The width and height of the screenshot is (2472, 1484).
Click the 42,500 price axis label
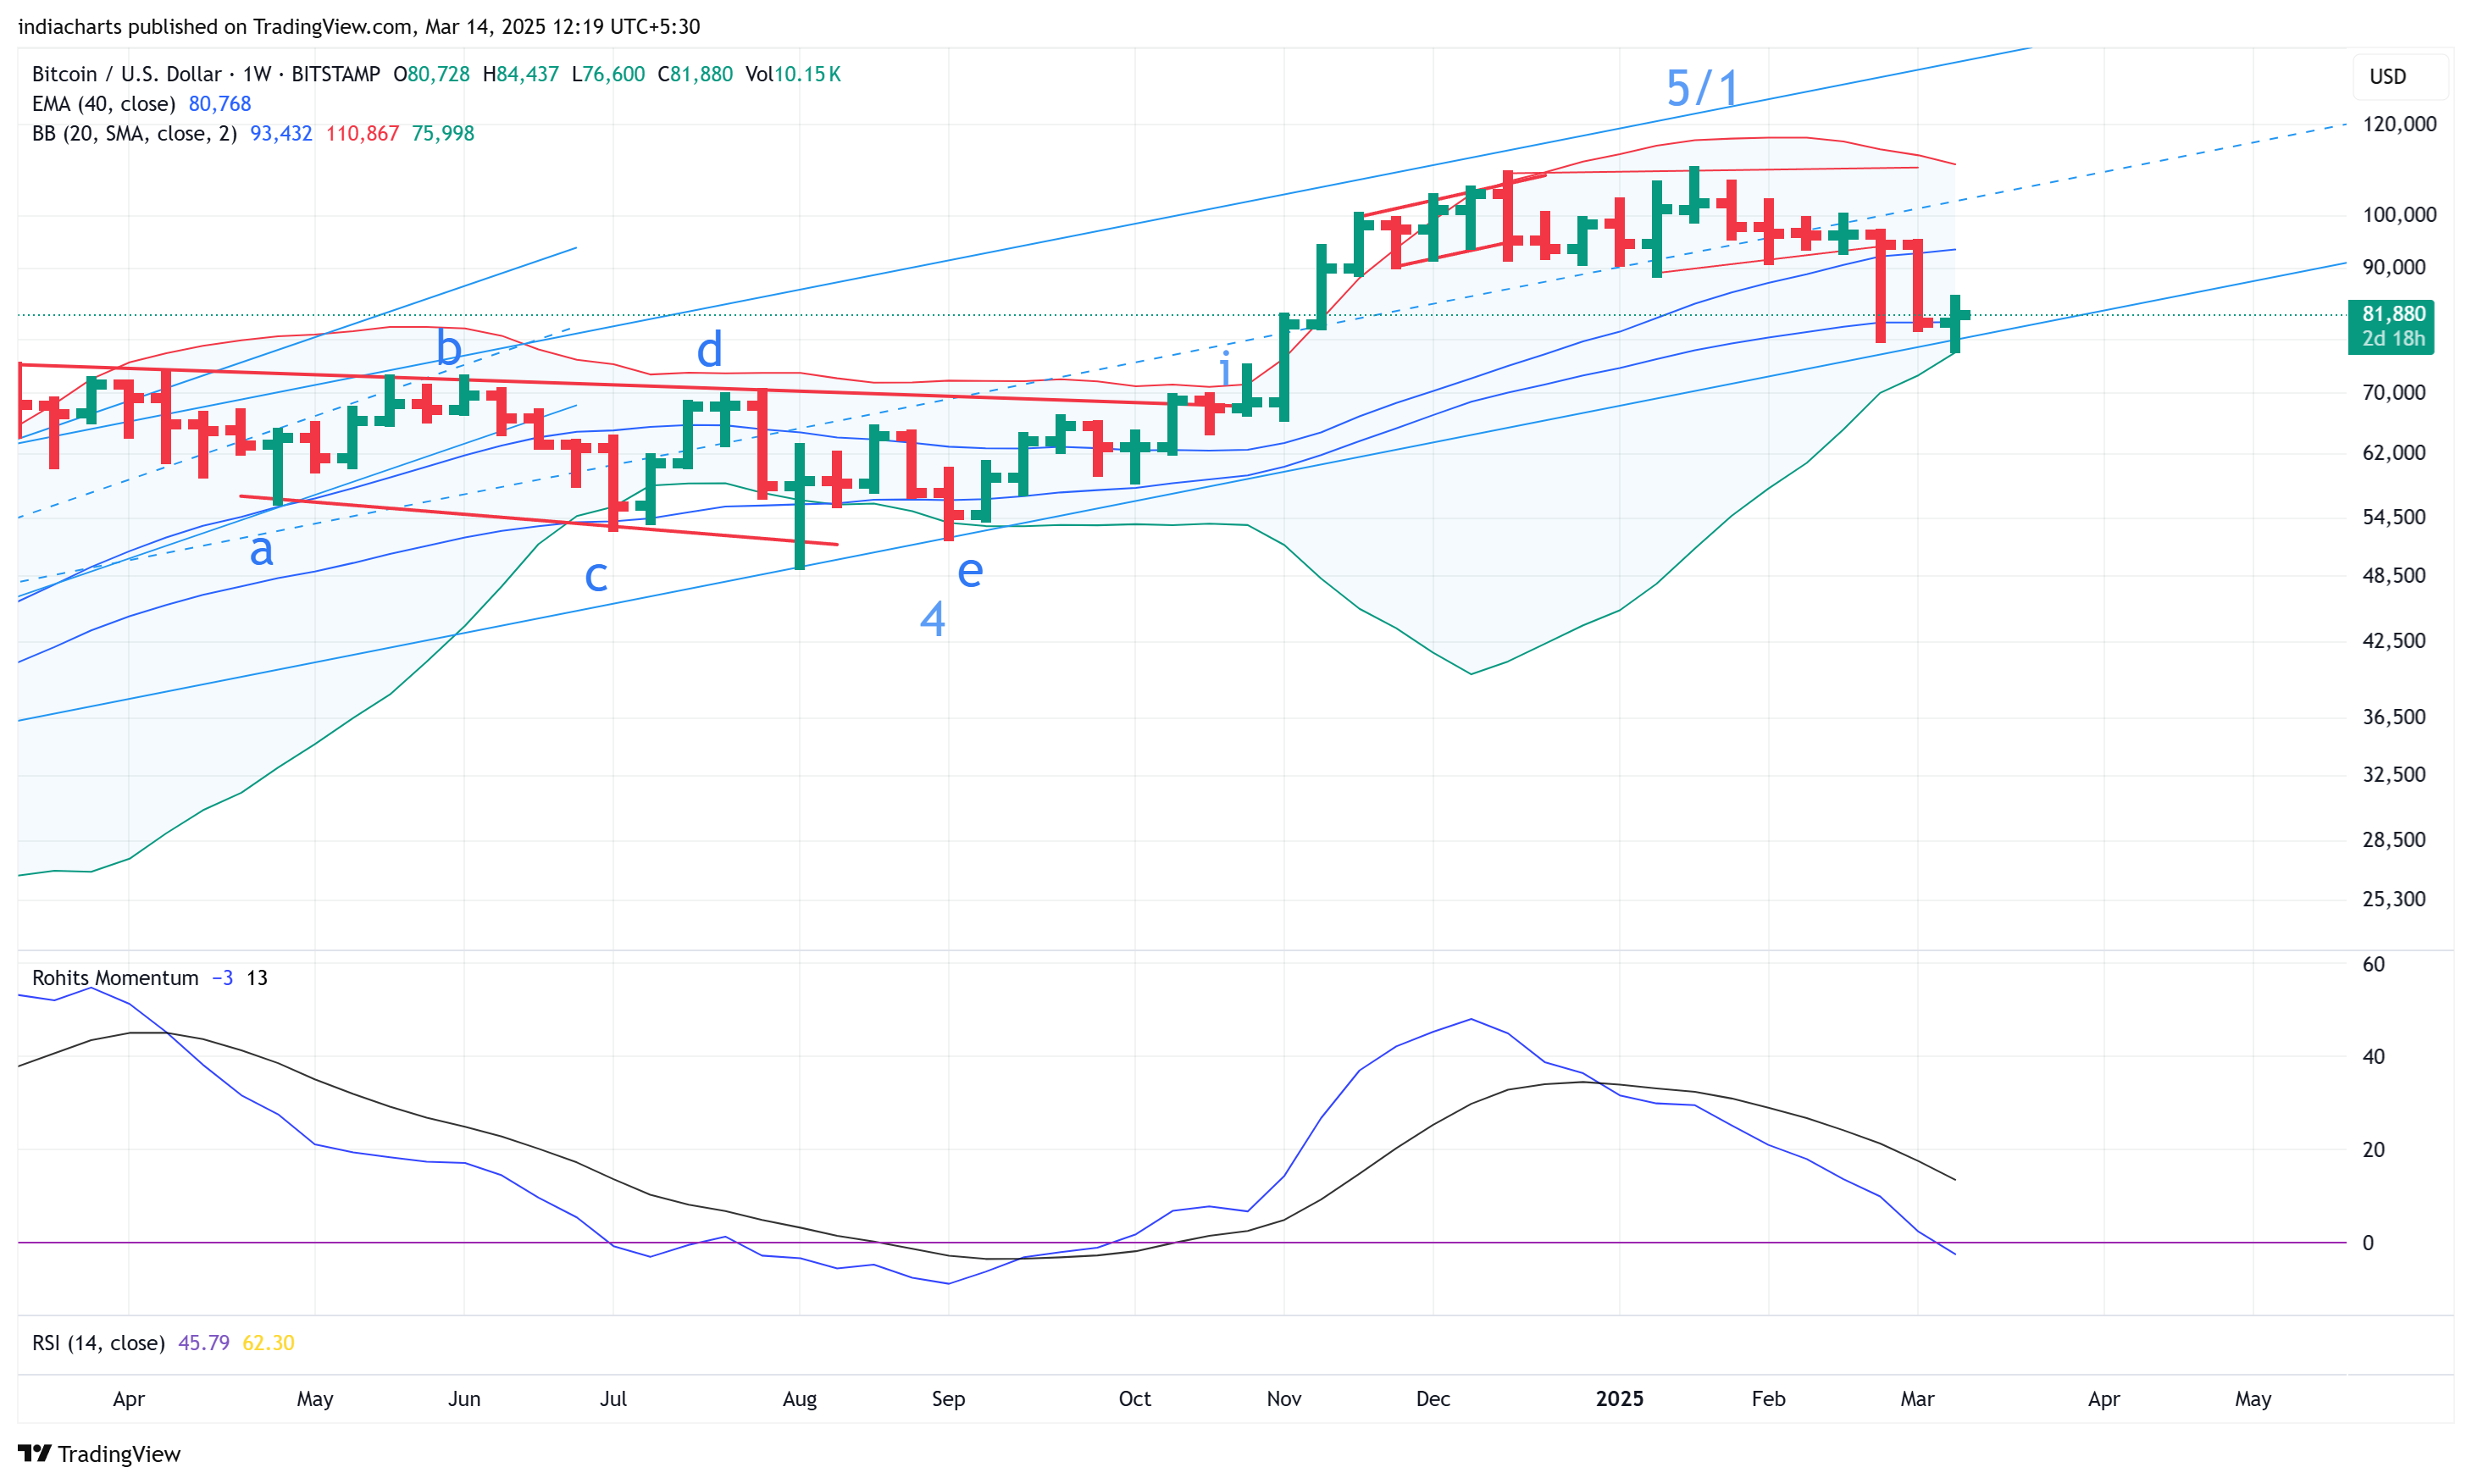(2393, 641)
